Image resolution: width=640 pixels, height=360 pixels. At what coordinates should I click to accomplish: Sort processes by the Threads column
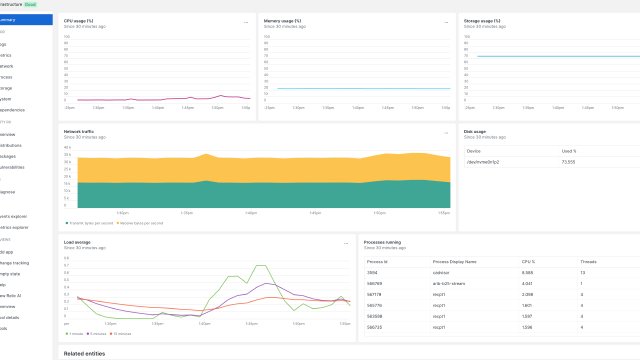(588, 262)
